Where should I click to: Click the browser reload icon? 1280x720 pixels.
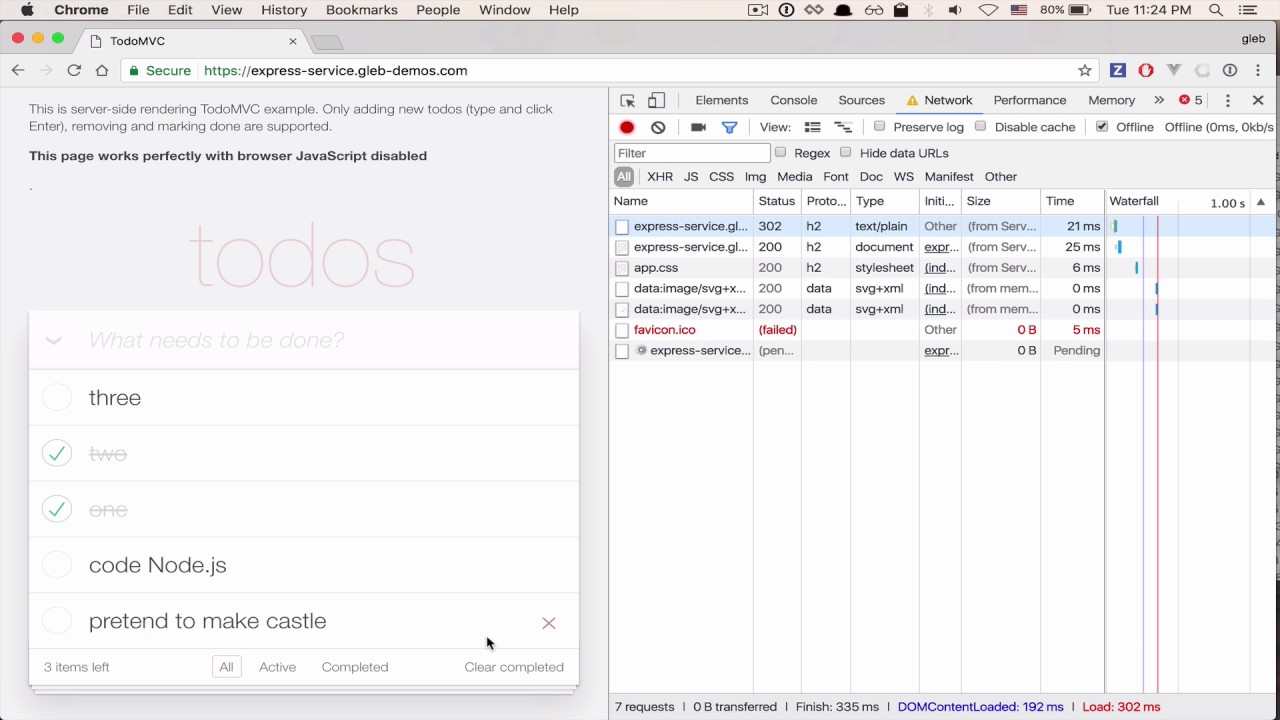coord(74,70)
